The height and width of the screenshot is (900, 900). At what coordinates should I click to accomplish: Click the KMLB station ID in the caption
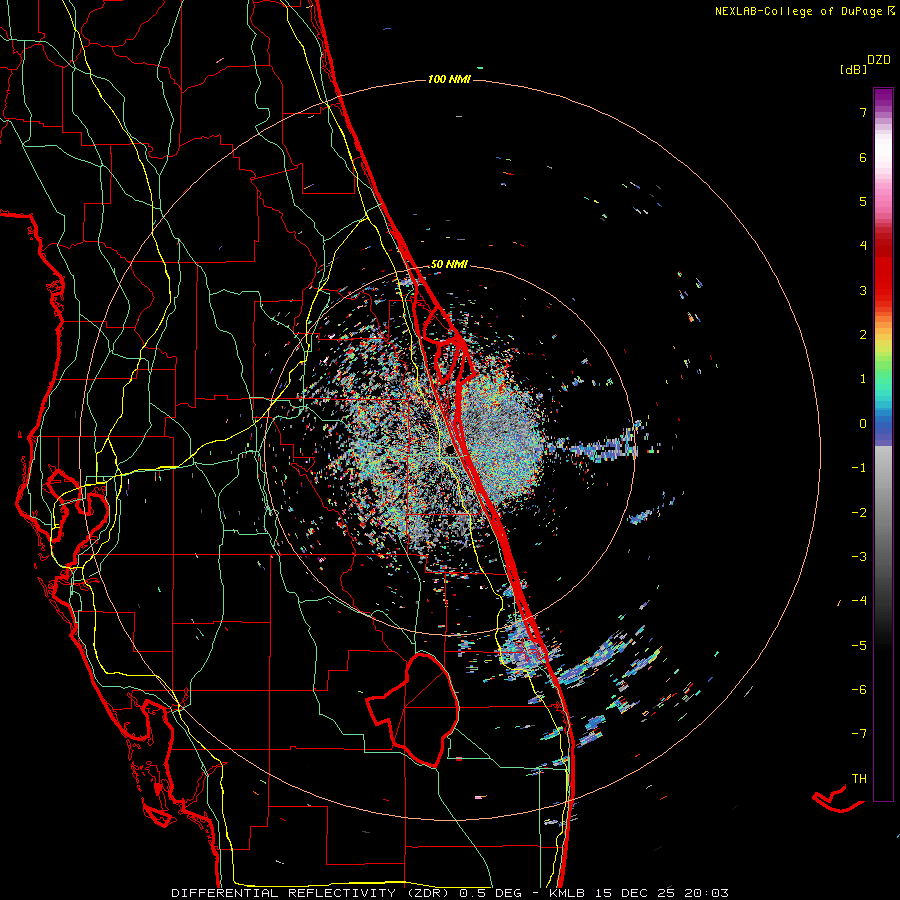567,893
